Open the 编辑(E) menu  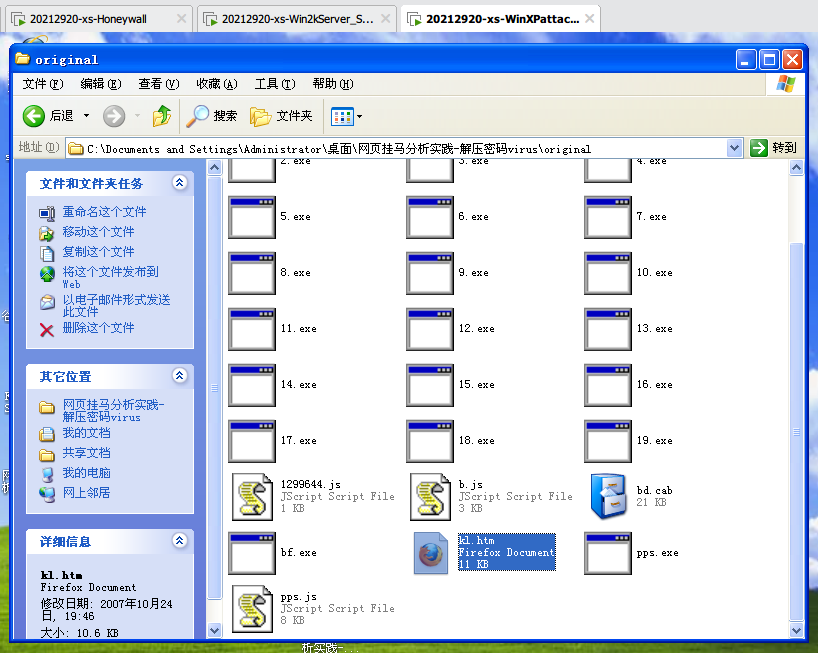point(101,84)
